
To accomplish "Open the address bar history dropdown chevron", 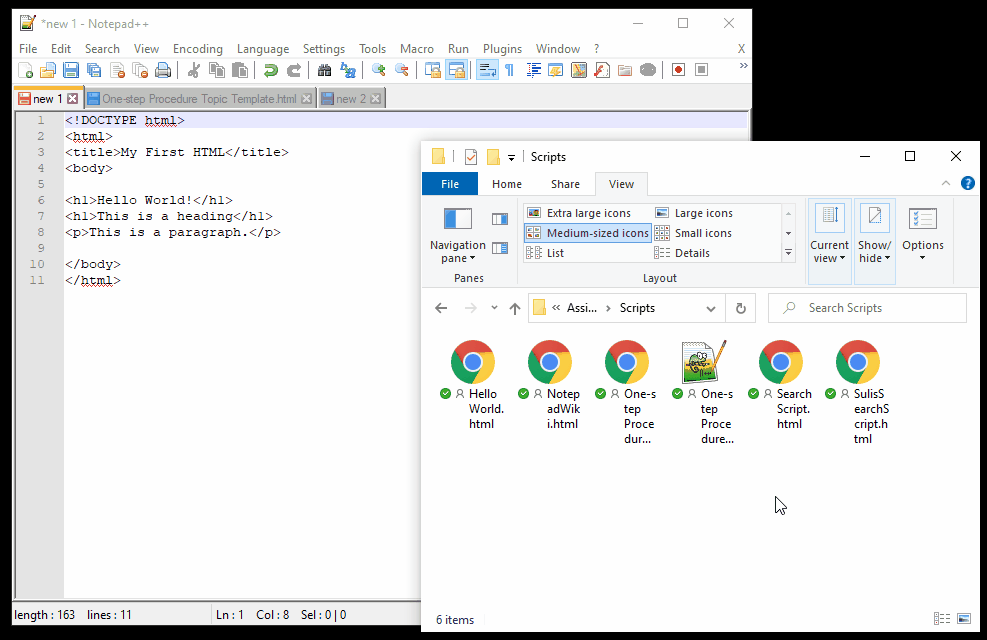I will pos(711,308).
